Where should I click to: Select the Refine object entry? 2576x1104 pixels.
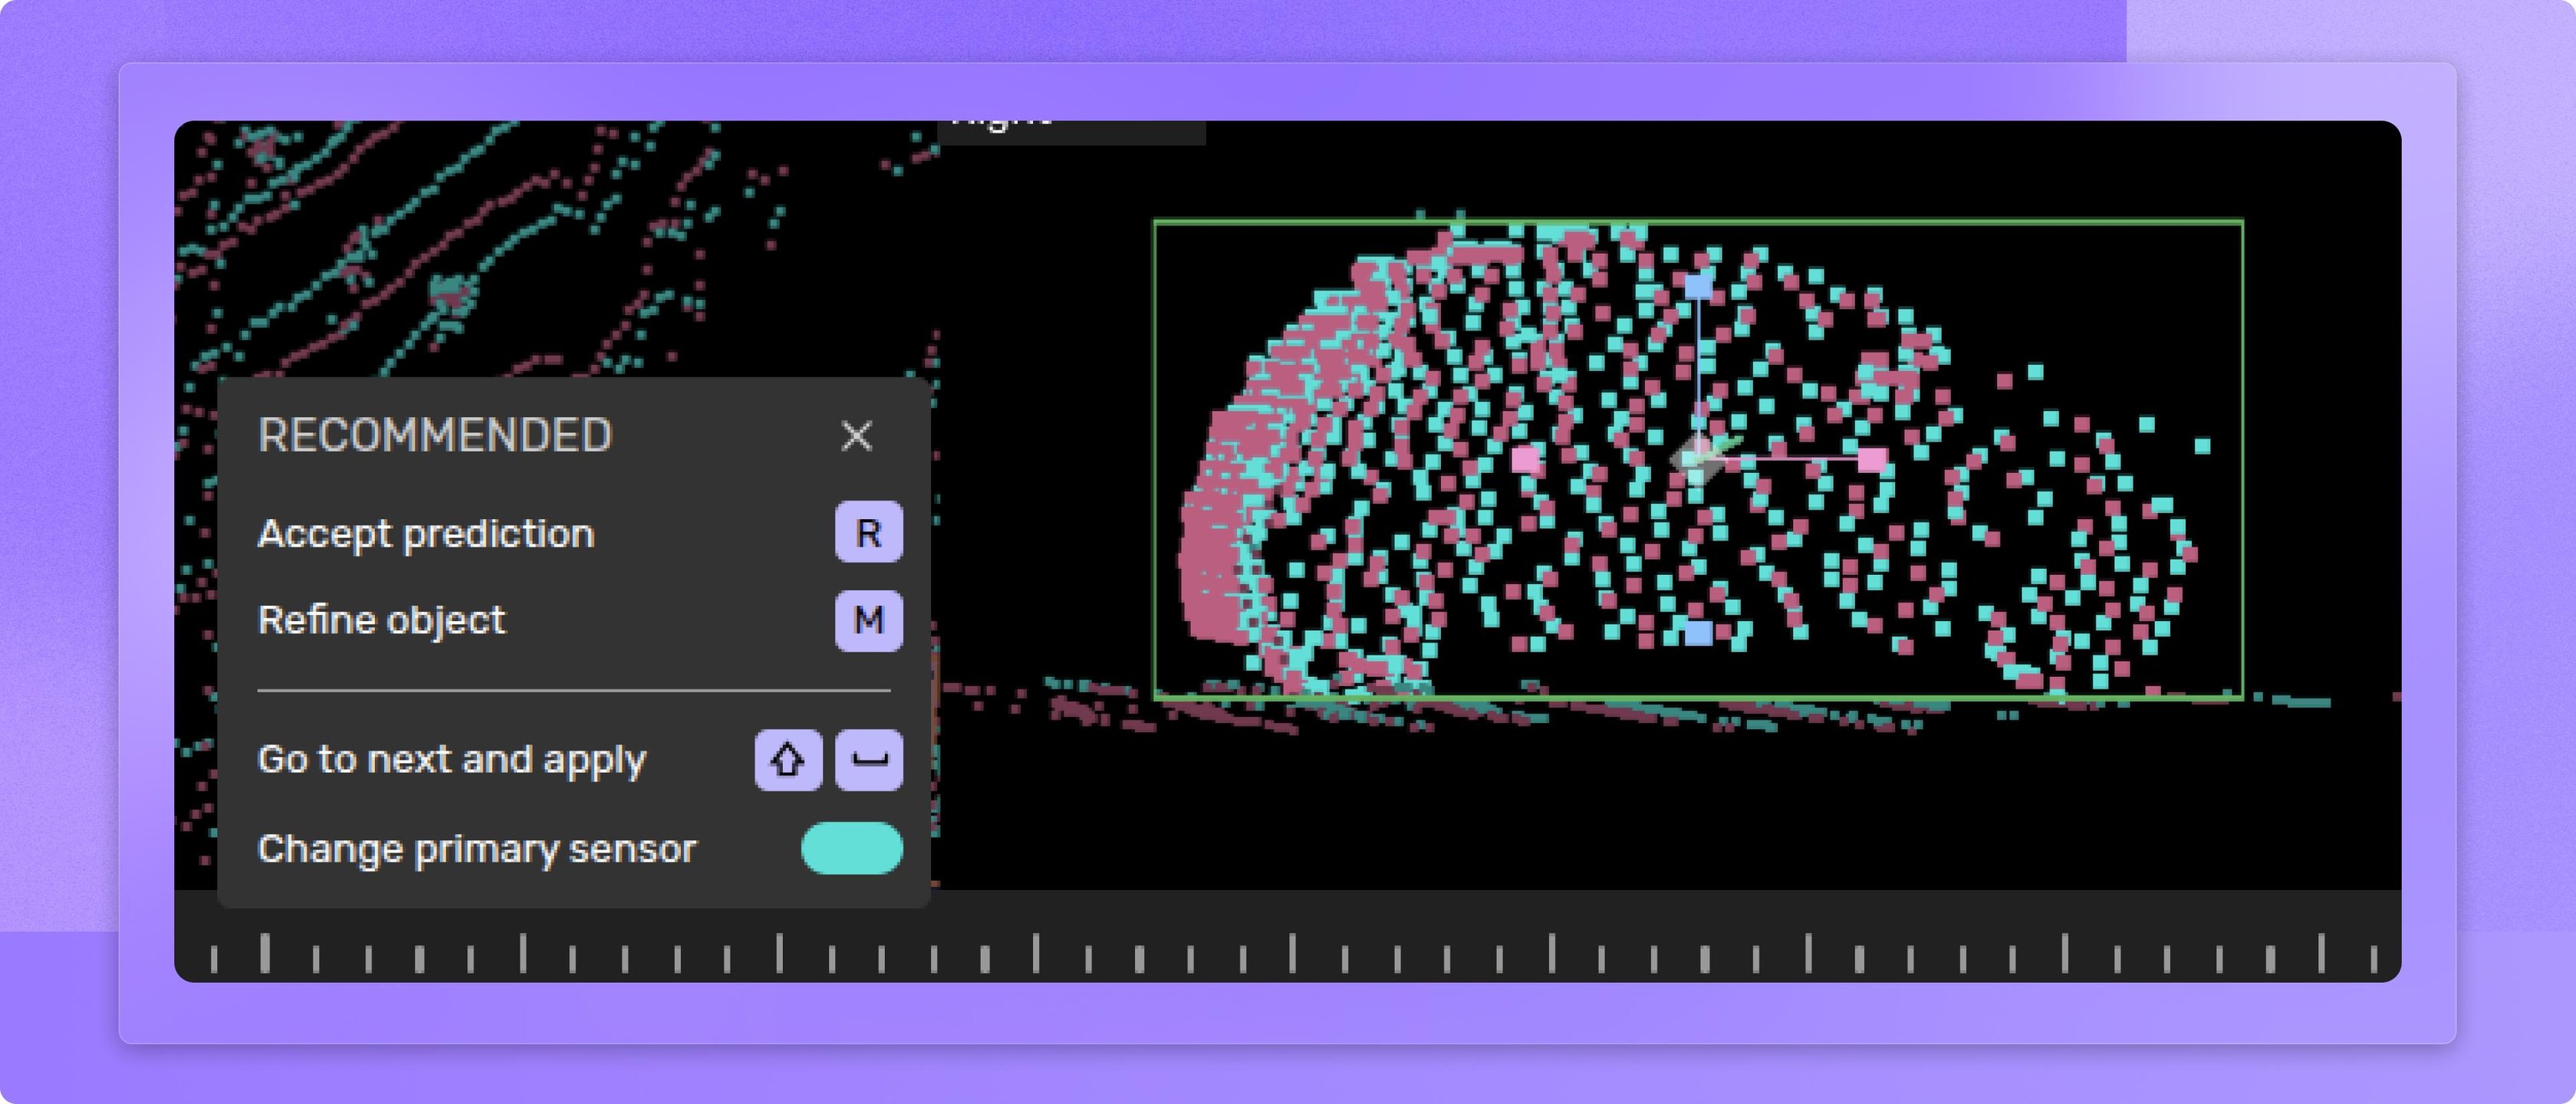[381, 620]
